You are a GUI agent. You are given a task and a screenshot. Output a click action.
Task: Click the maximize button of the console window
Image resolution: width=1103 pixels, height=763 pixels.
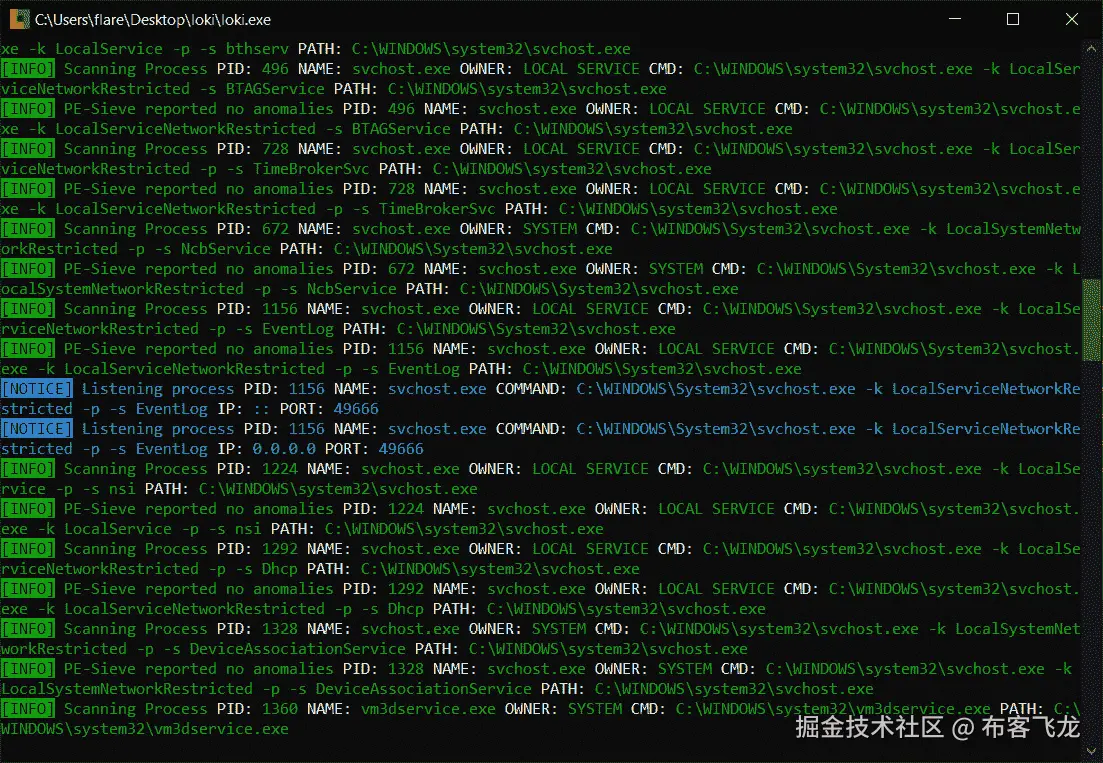[x=1013, y=18]
